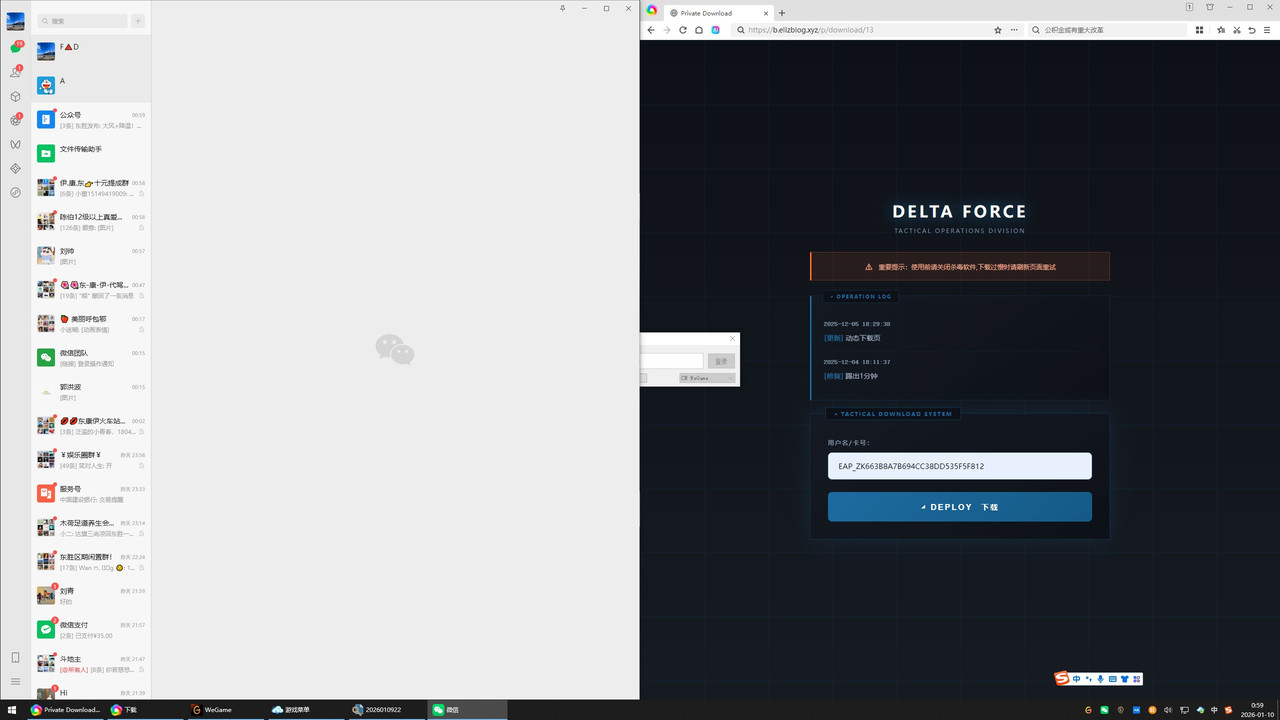Open the three-dots menu in address bar
The height and width of the screenshot is (720, 1280).
pos(1016,30)
